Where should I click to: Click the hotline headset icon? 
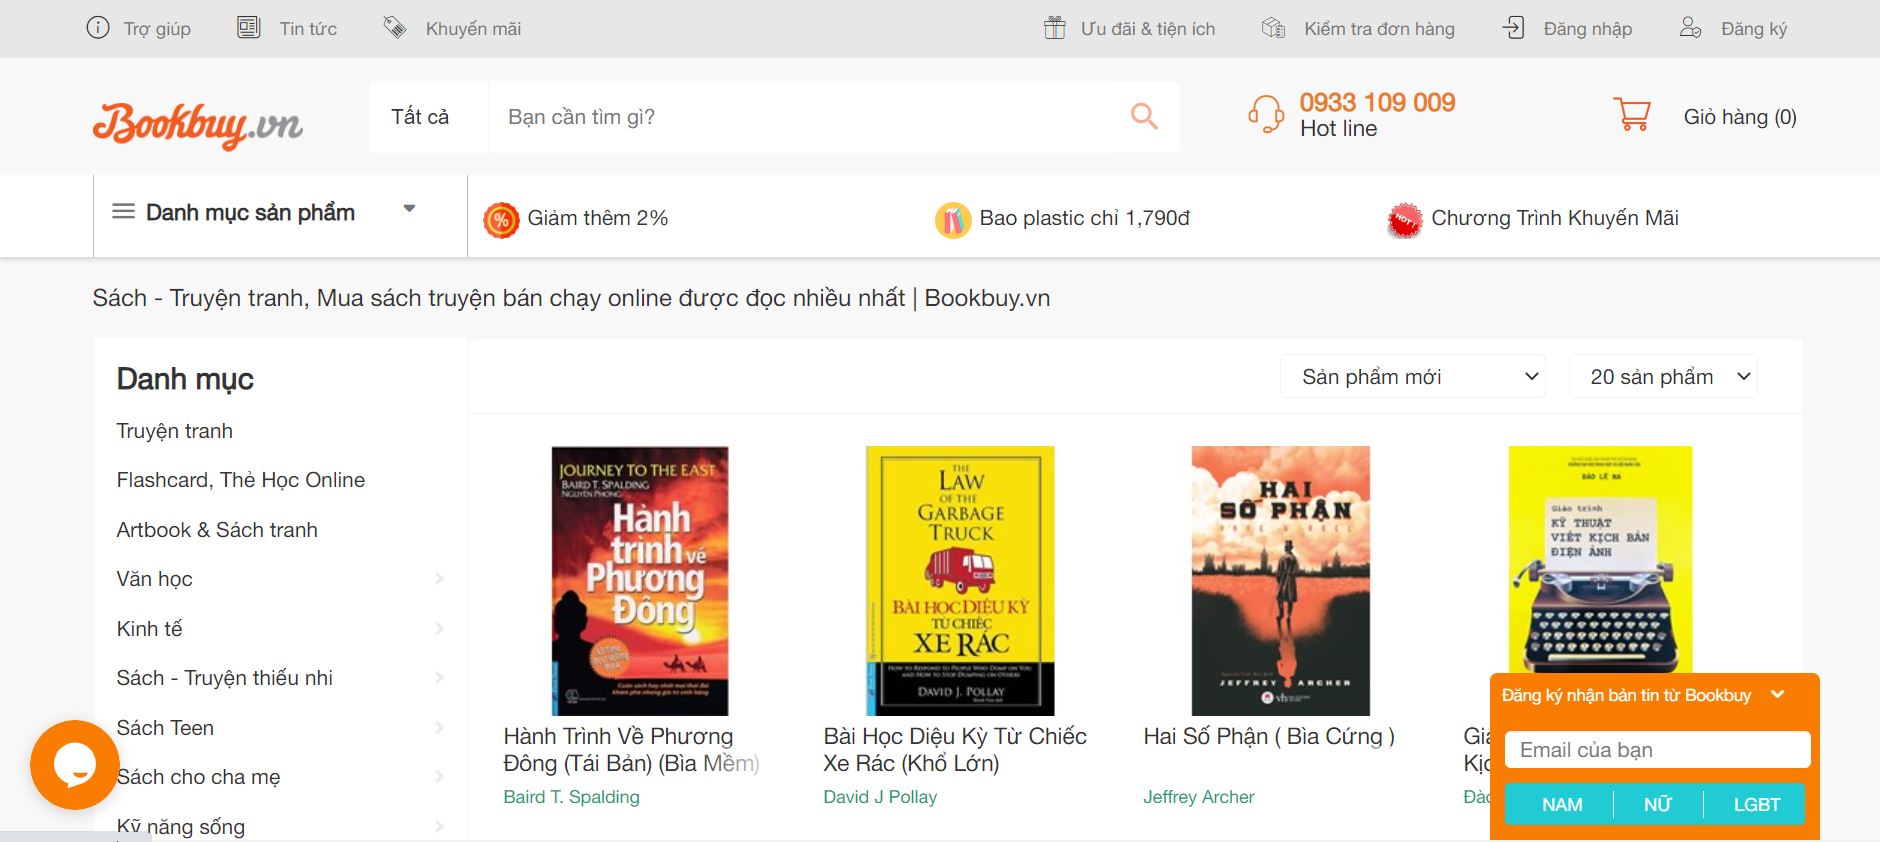tap(1266, 114)
